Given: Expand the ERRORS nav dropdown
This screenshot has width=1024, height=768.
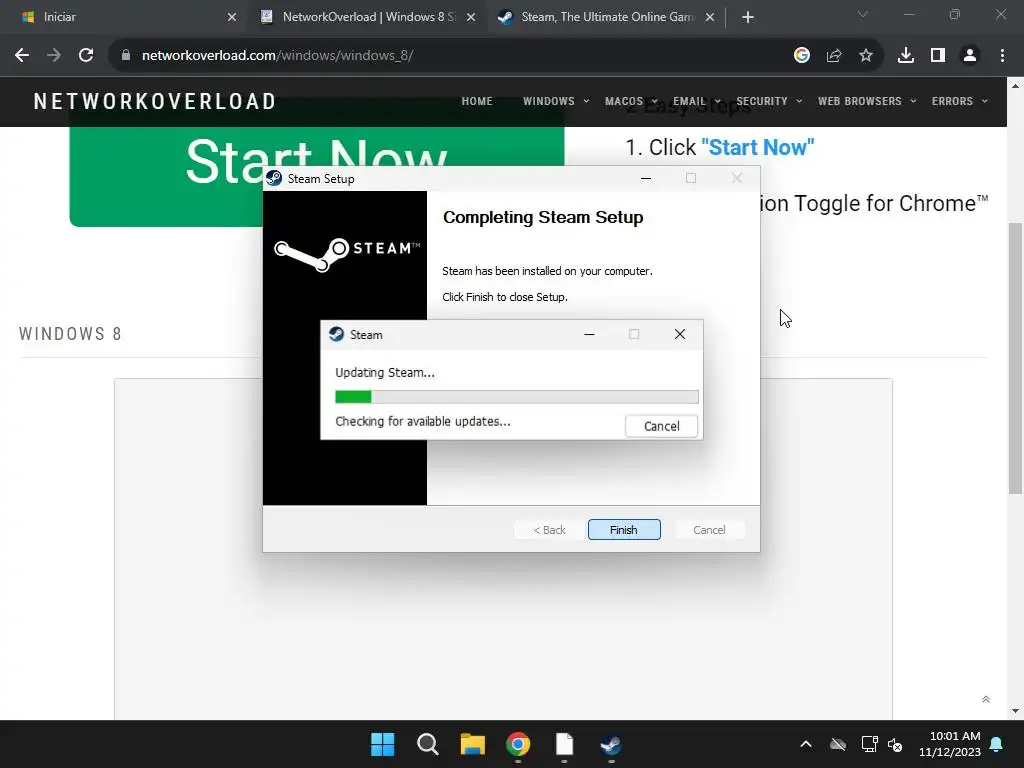Looking at the screenshot, I should pos(959,101).
